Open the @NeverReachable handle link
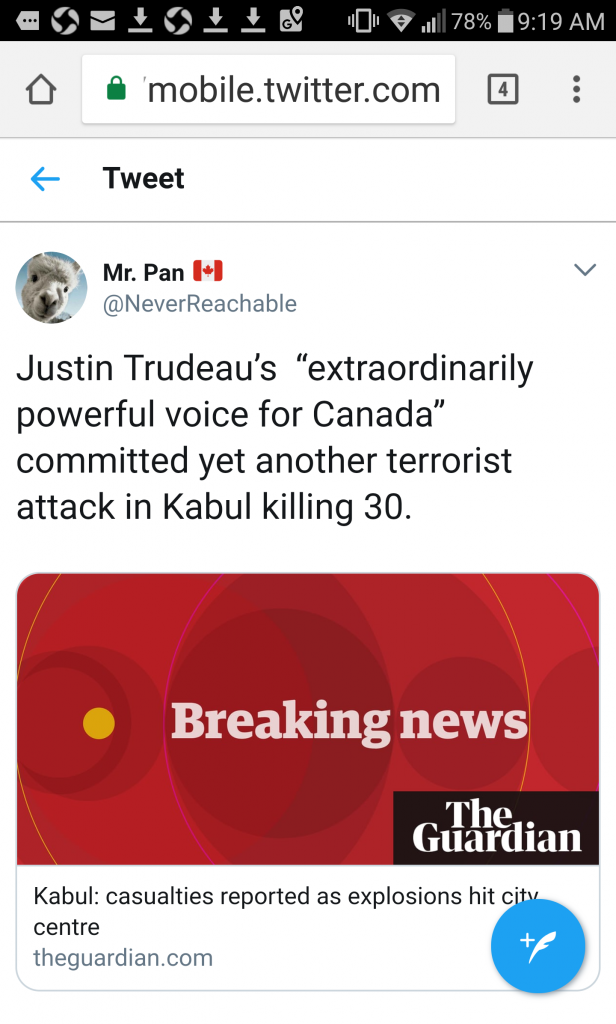The height and width of the screenshot is (1024, 616). pos(199,303)
